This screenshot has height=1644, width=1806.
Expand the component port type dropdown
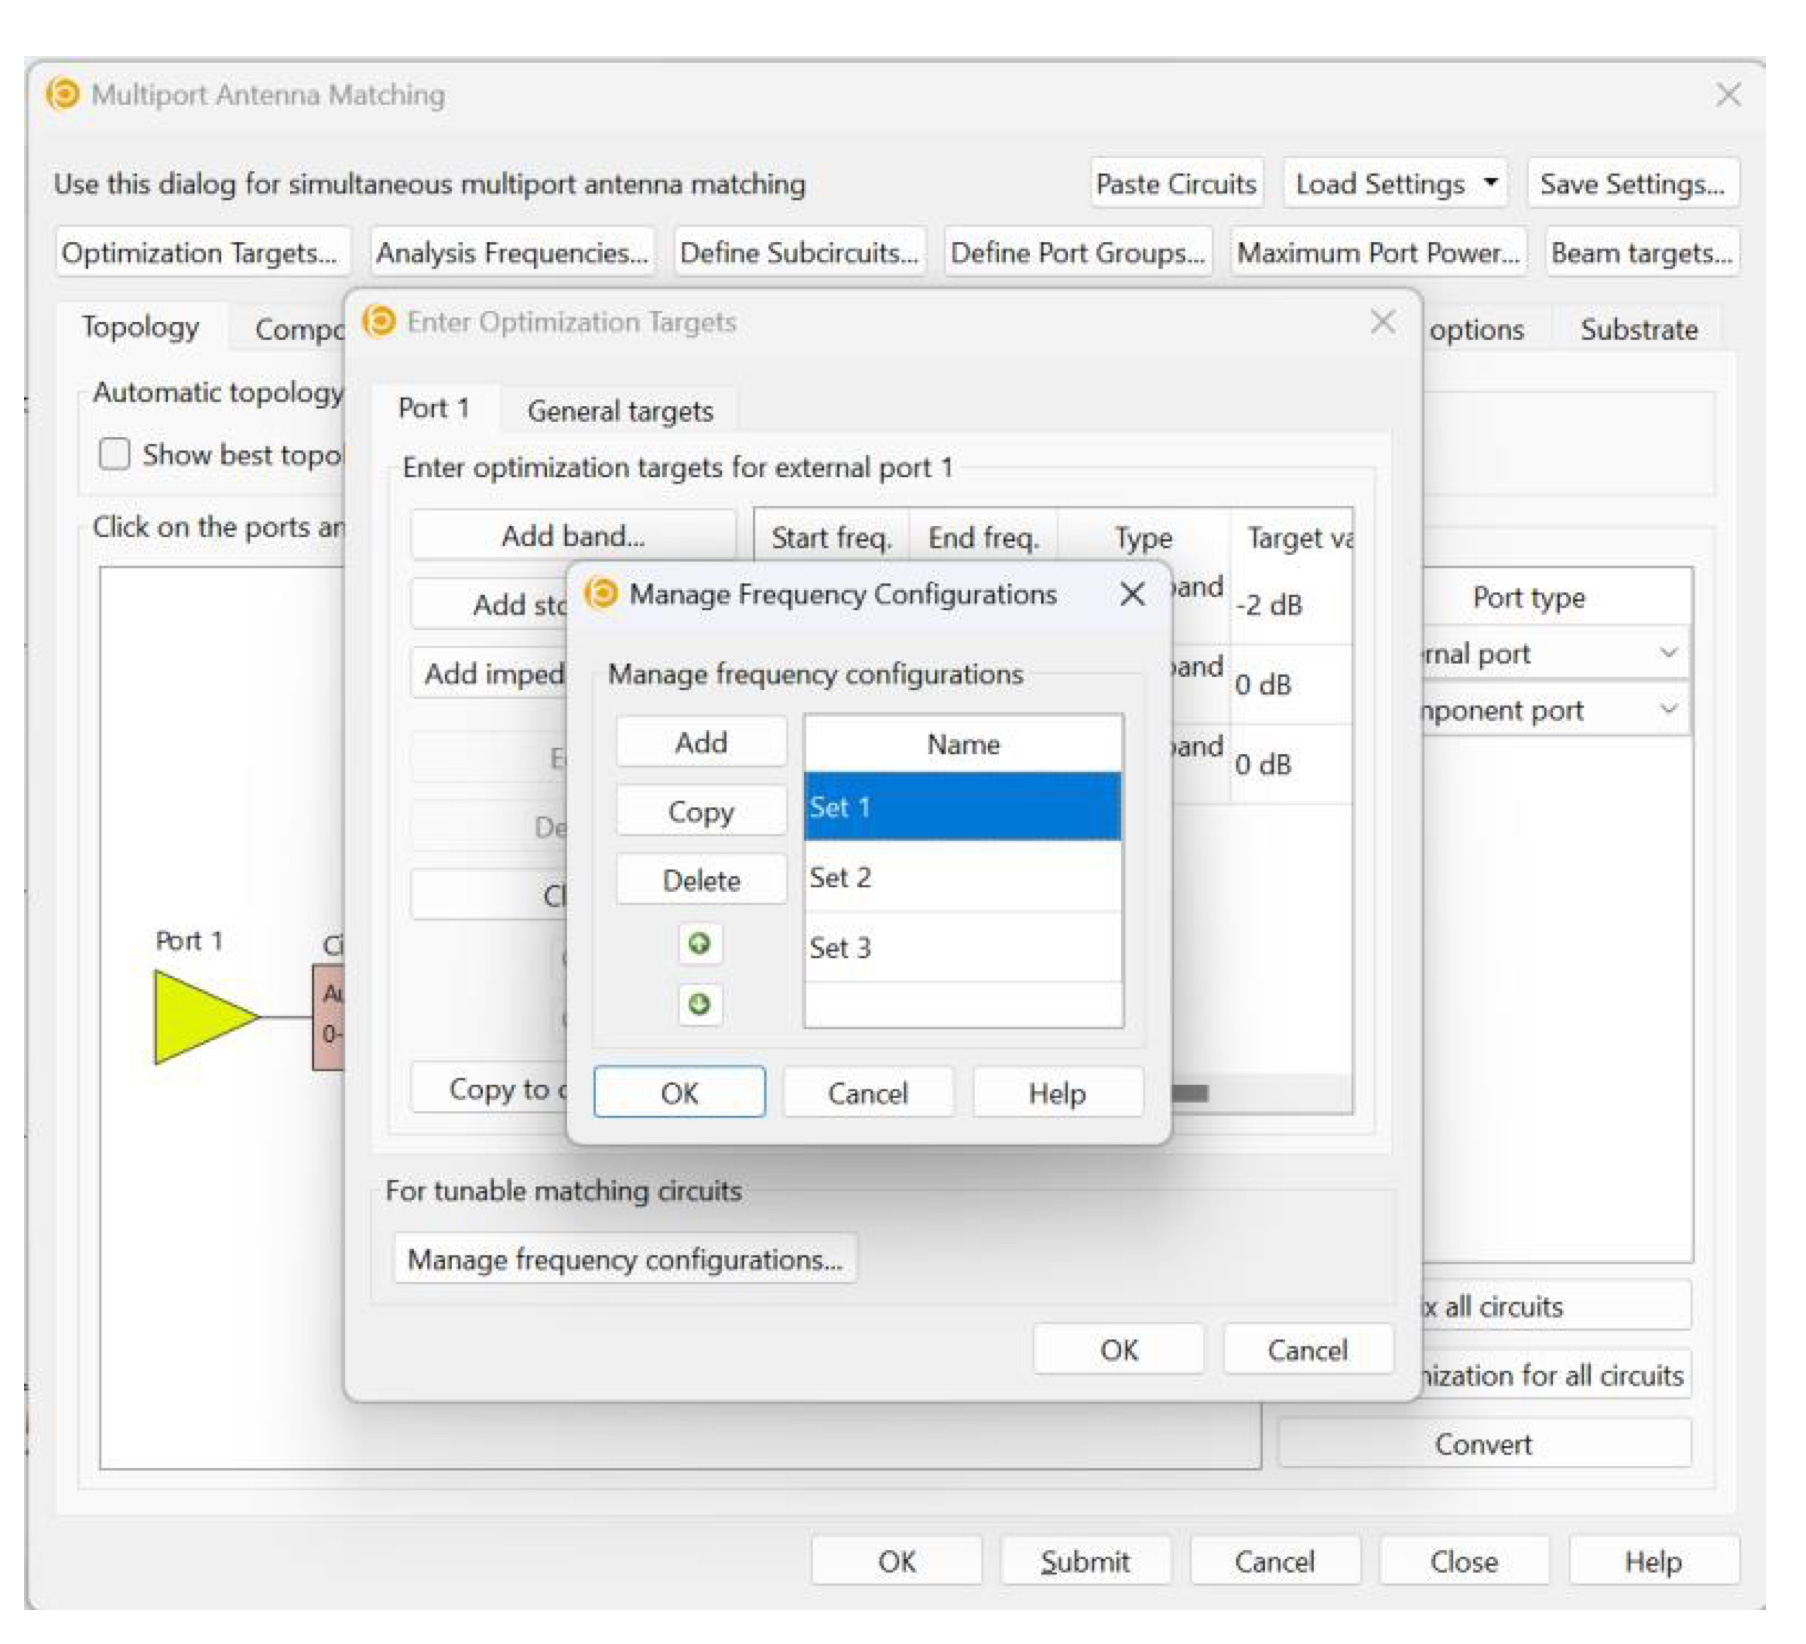point(1667,710)
